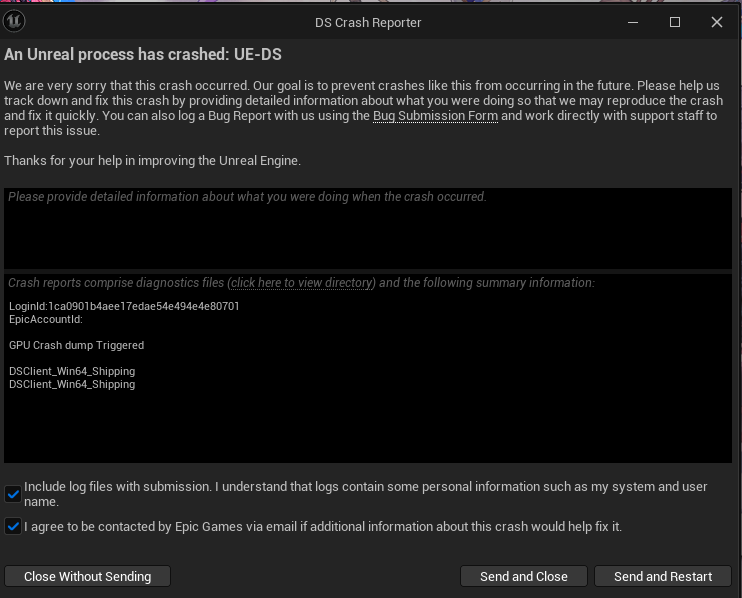742x598 pixels.
Task: Click the DS Crash Reporter title bar text
Action: pos(368,22)
